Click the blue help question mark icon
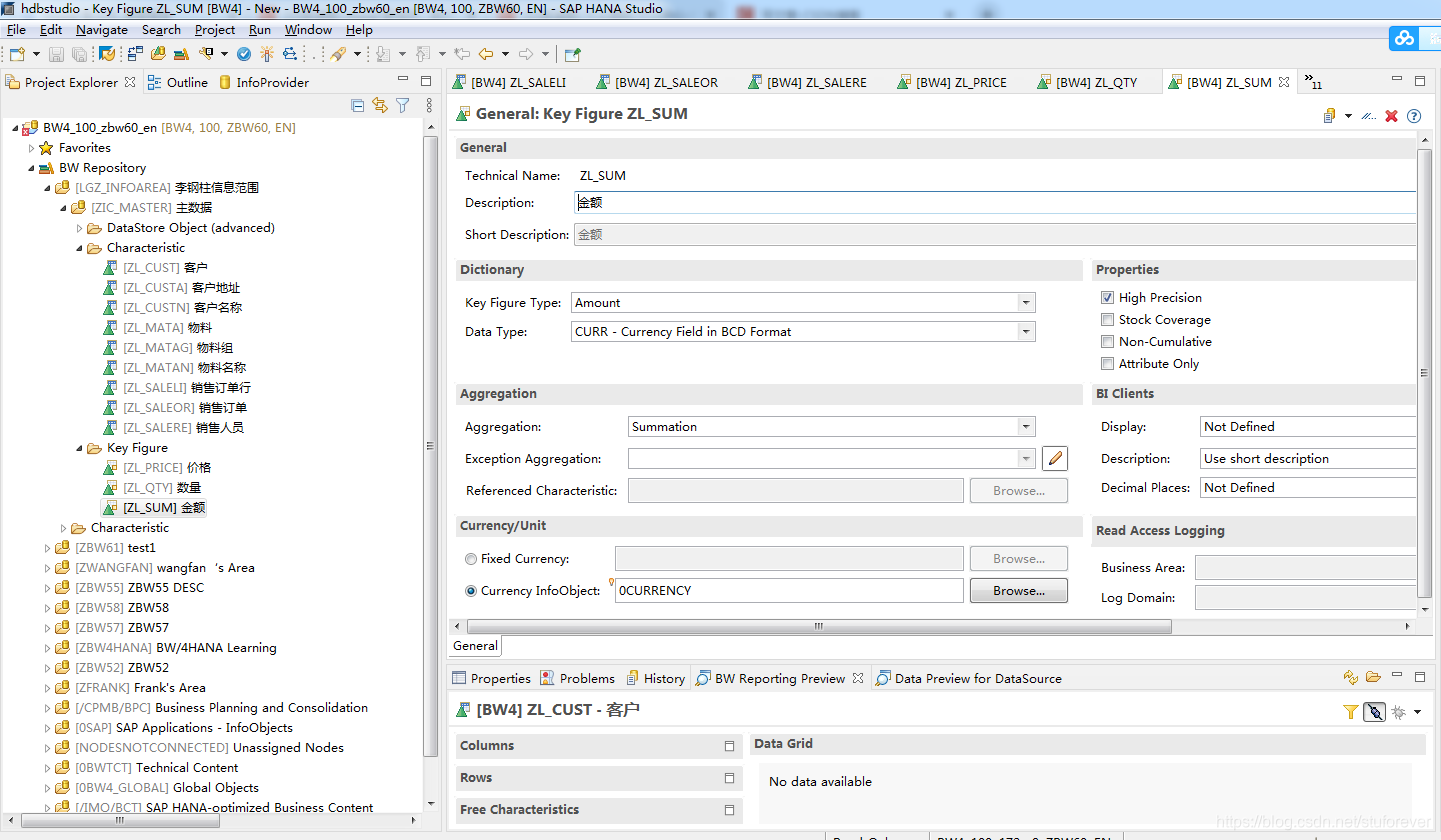This screenshot has height=840, width=1441. click(1414, 116)
